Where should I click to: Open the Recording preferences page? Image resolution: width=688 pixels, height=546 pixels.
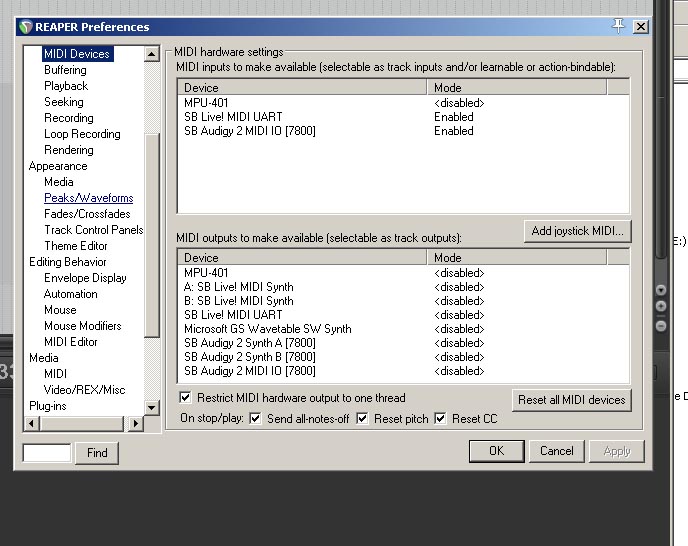pos(69,118)
